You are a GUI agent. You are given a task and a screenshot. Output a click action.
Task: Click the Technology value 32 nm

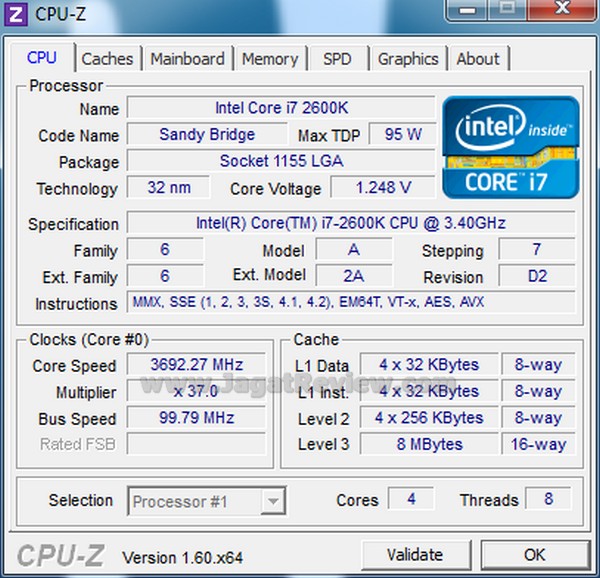tap(169, 187)
